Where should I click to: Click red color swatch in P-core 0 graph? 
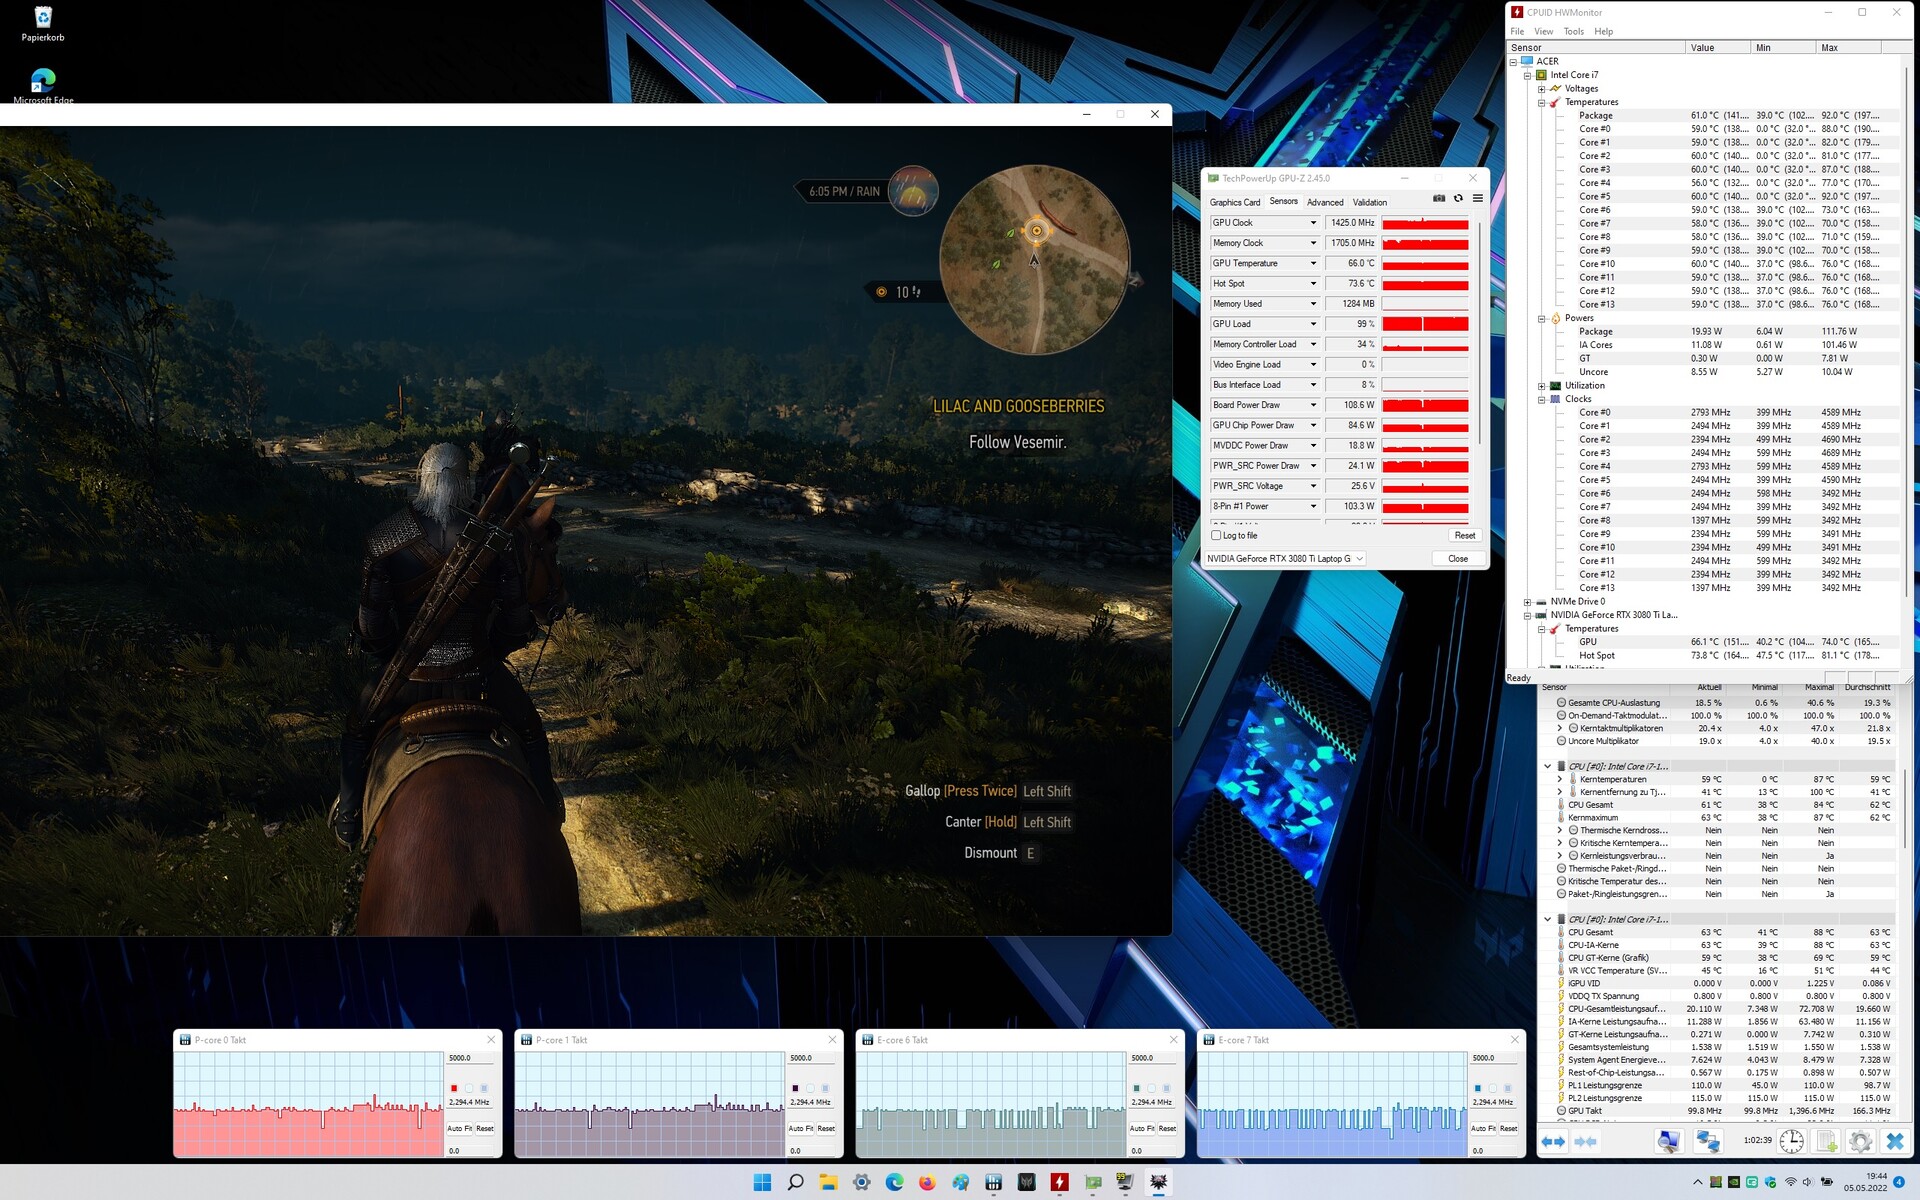click(454, 1088)
